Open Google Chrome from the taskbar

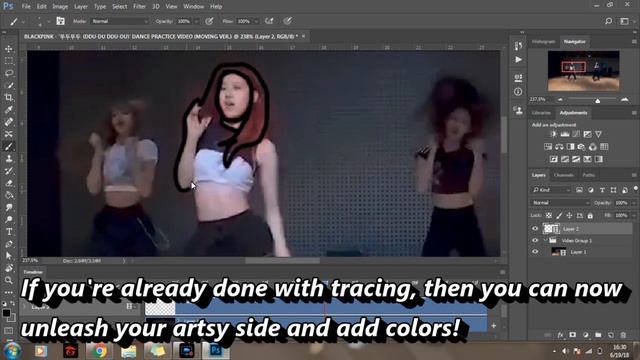point(99,351)
